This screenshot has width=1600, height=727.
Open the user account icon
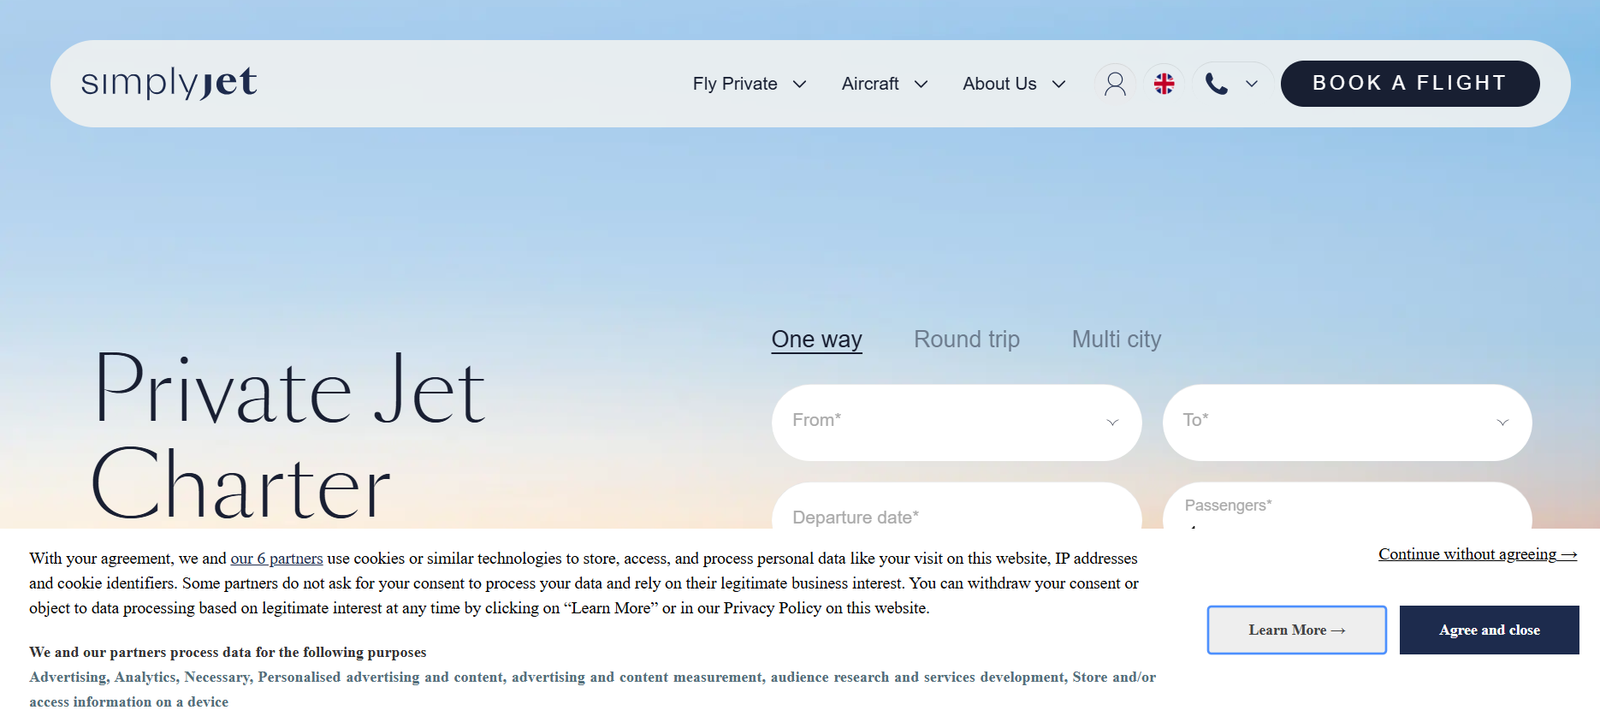1114,84
